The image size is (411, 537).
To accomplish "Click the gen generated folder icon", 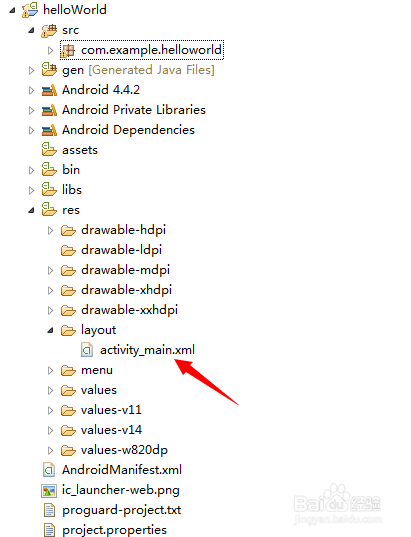I will pyautogui.click(x=49, y=70).
